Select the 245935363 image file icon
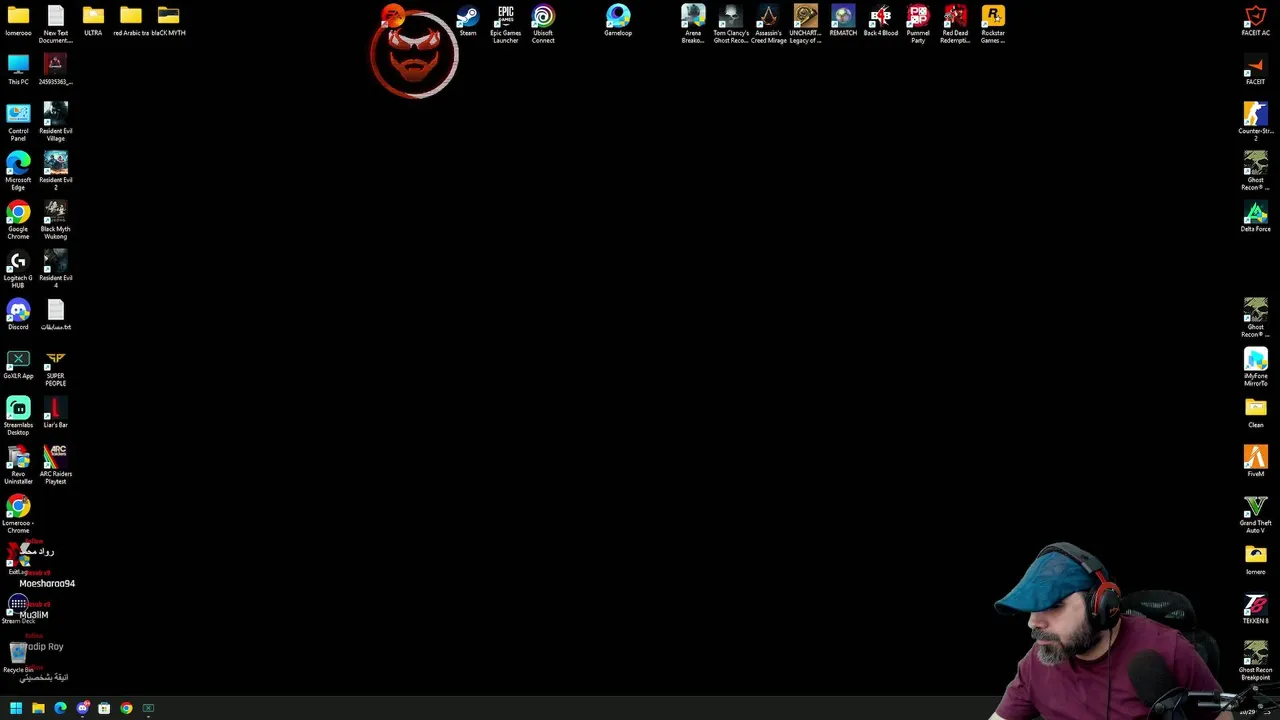1280x720 pixels. click(55, 70)
